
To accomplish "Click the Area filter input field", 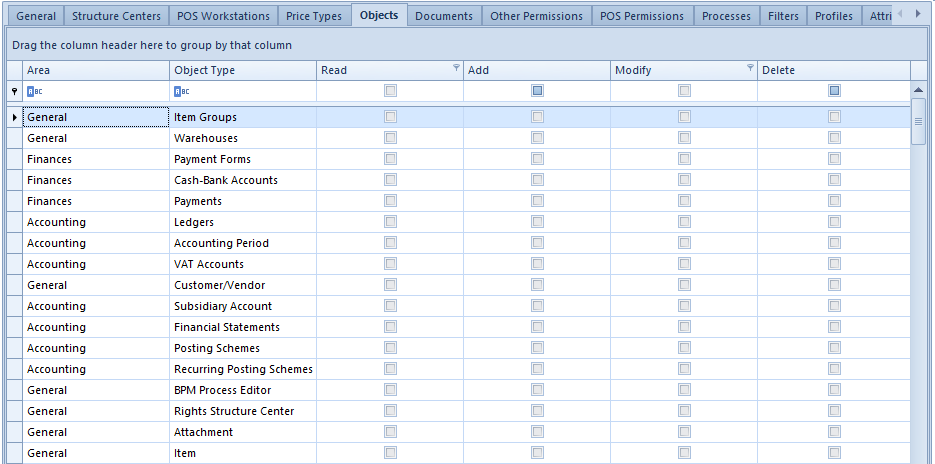I will coord(96,91).
